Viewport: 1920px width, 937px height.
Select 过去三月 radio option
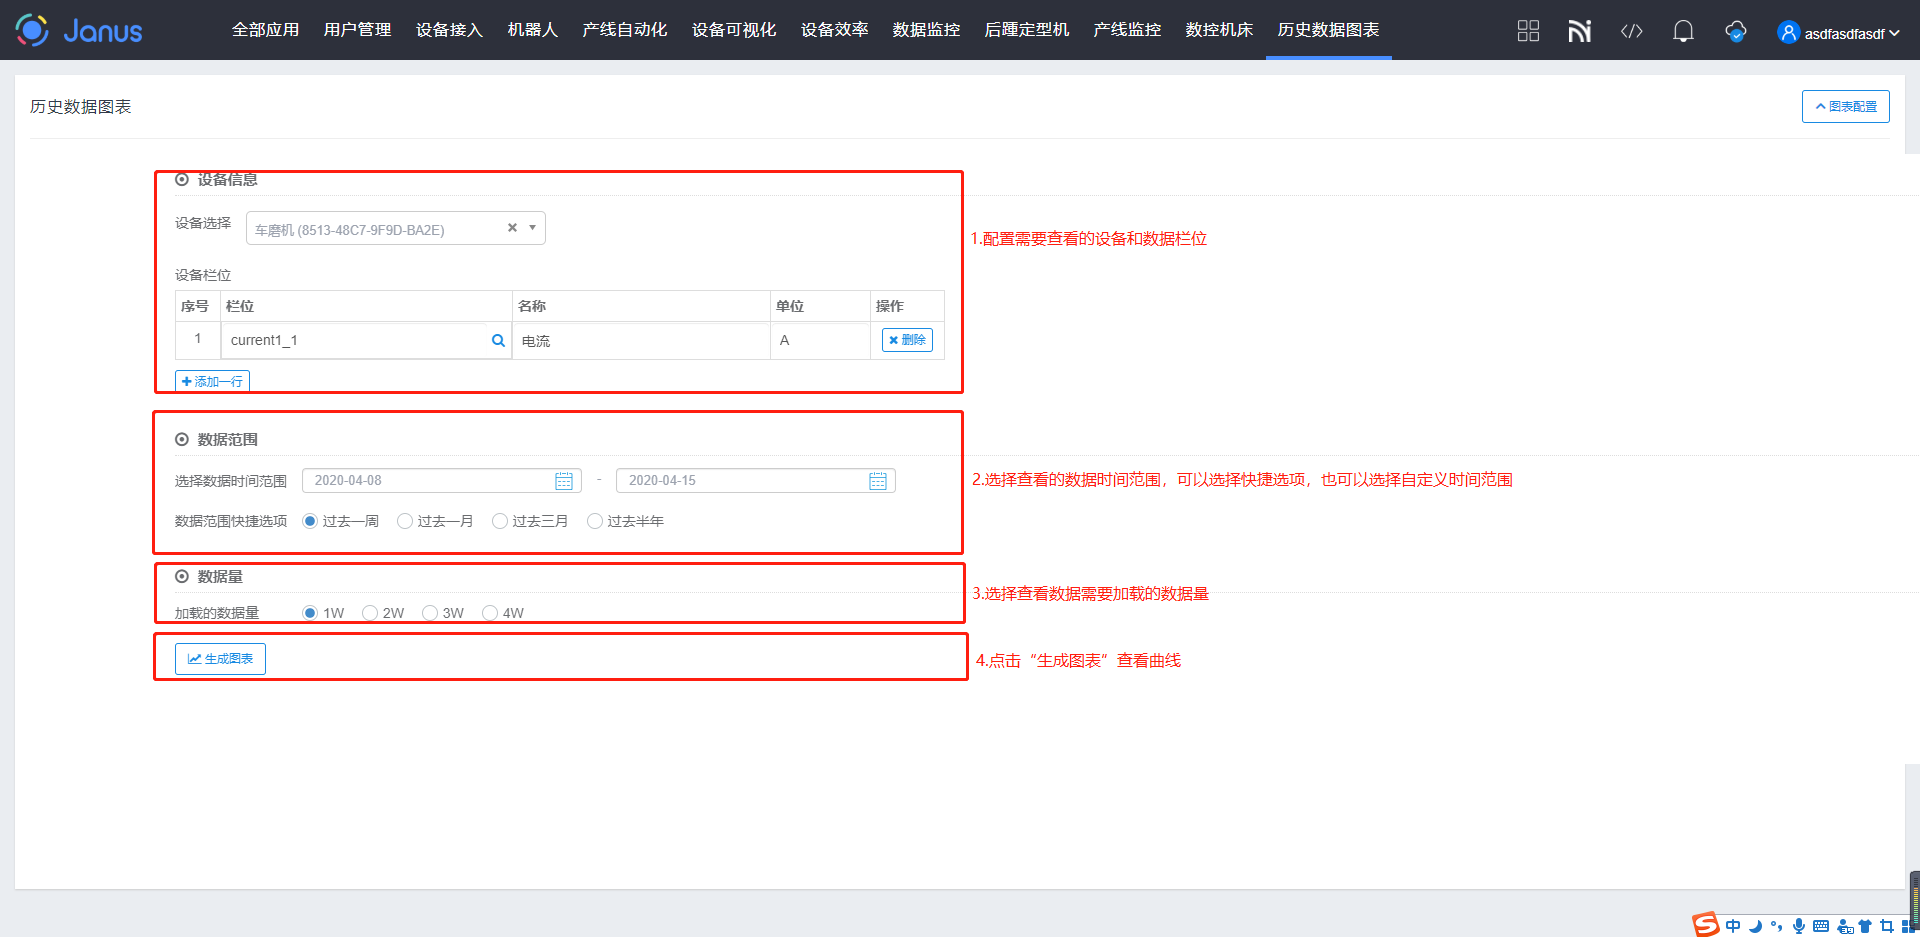coord(500,521)
